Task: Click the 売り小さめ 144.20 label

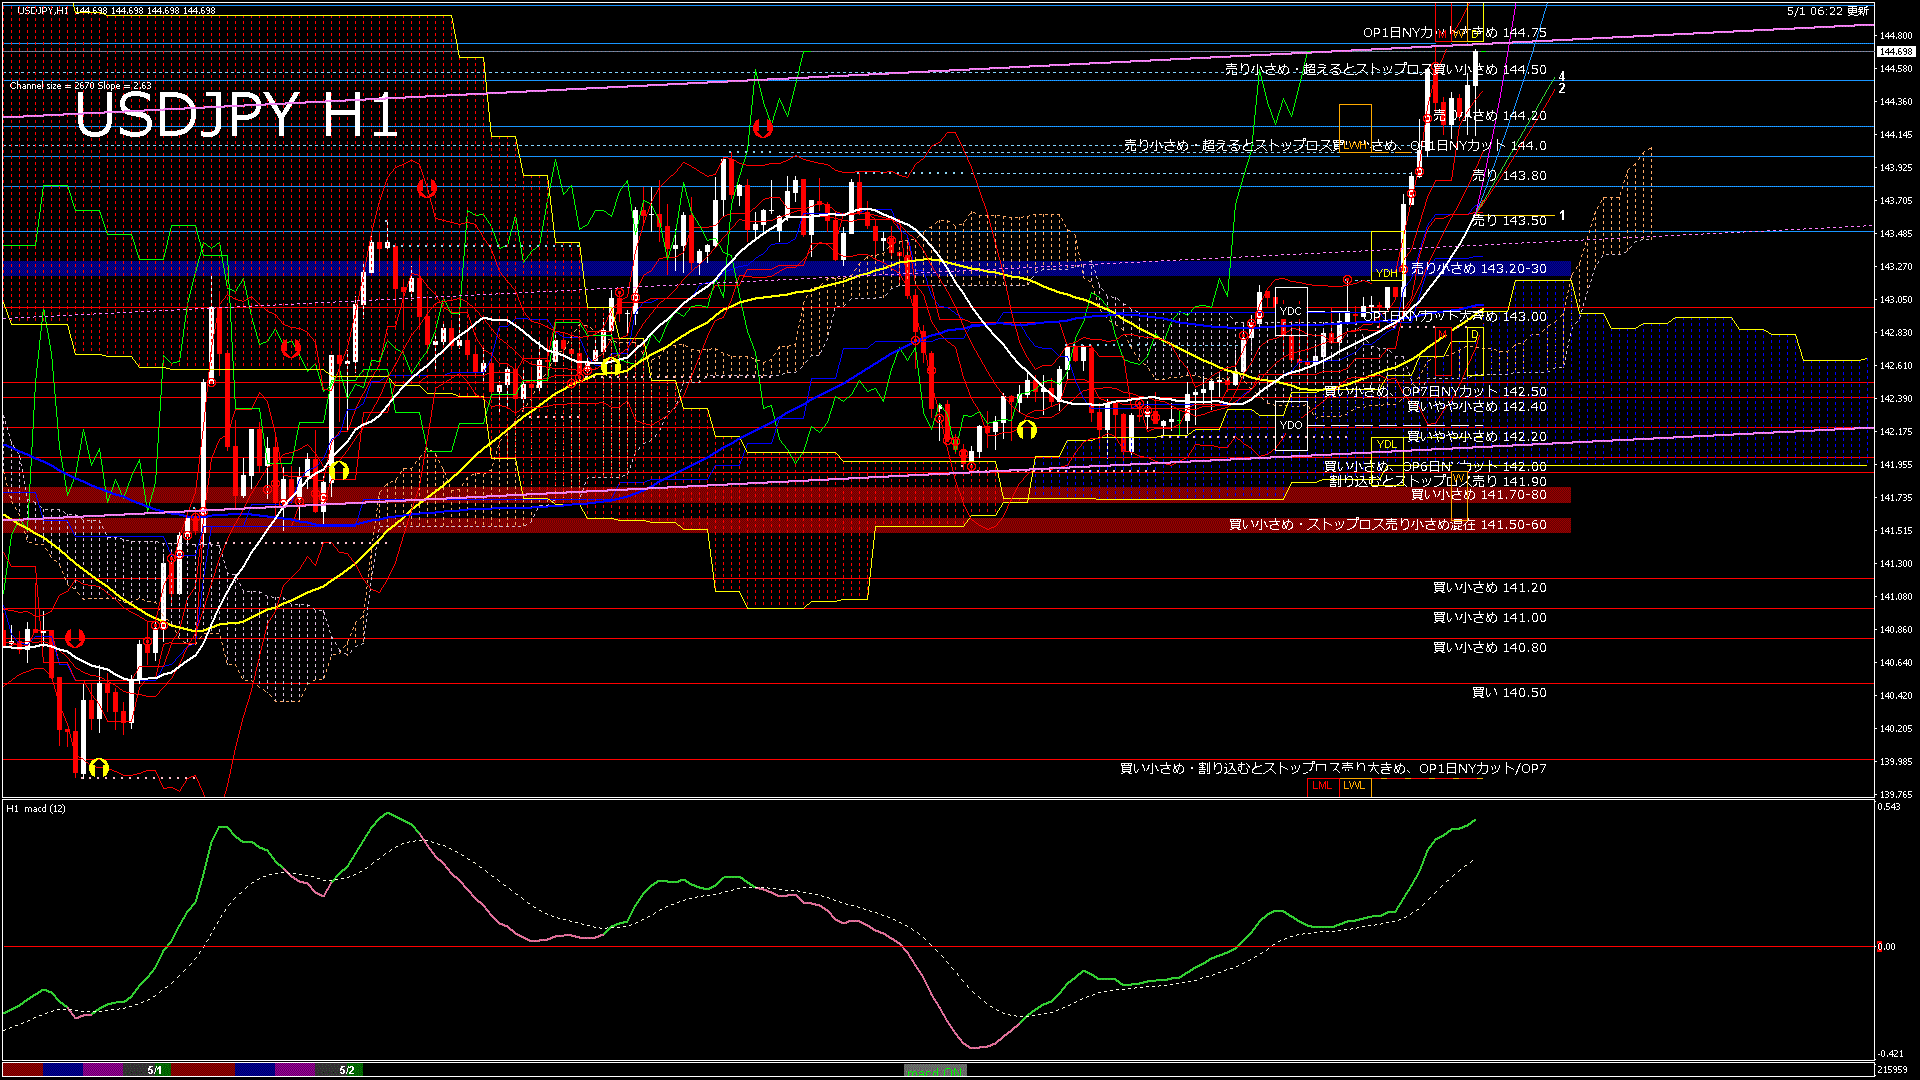Action: [x=1490, y=116]
